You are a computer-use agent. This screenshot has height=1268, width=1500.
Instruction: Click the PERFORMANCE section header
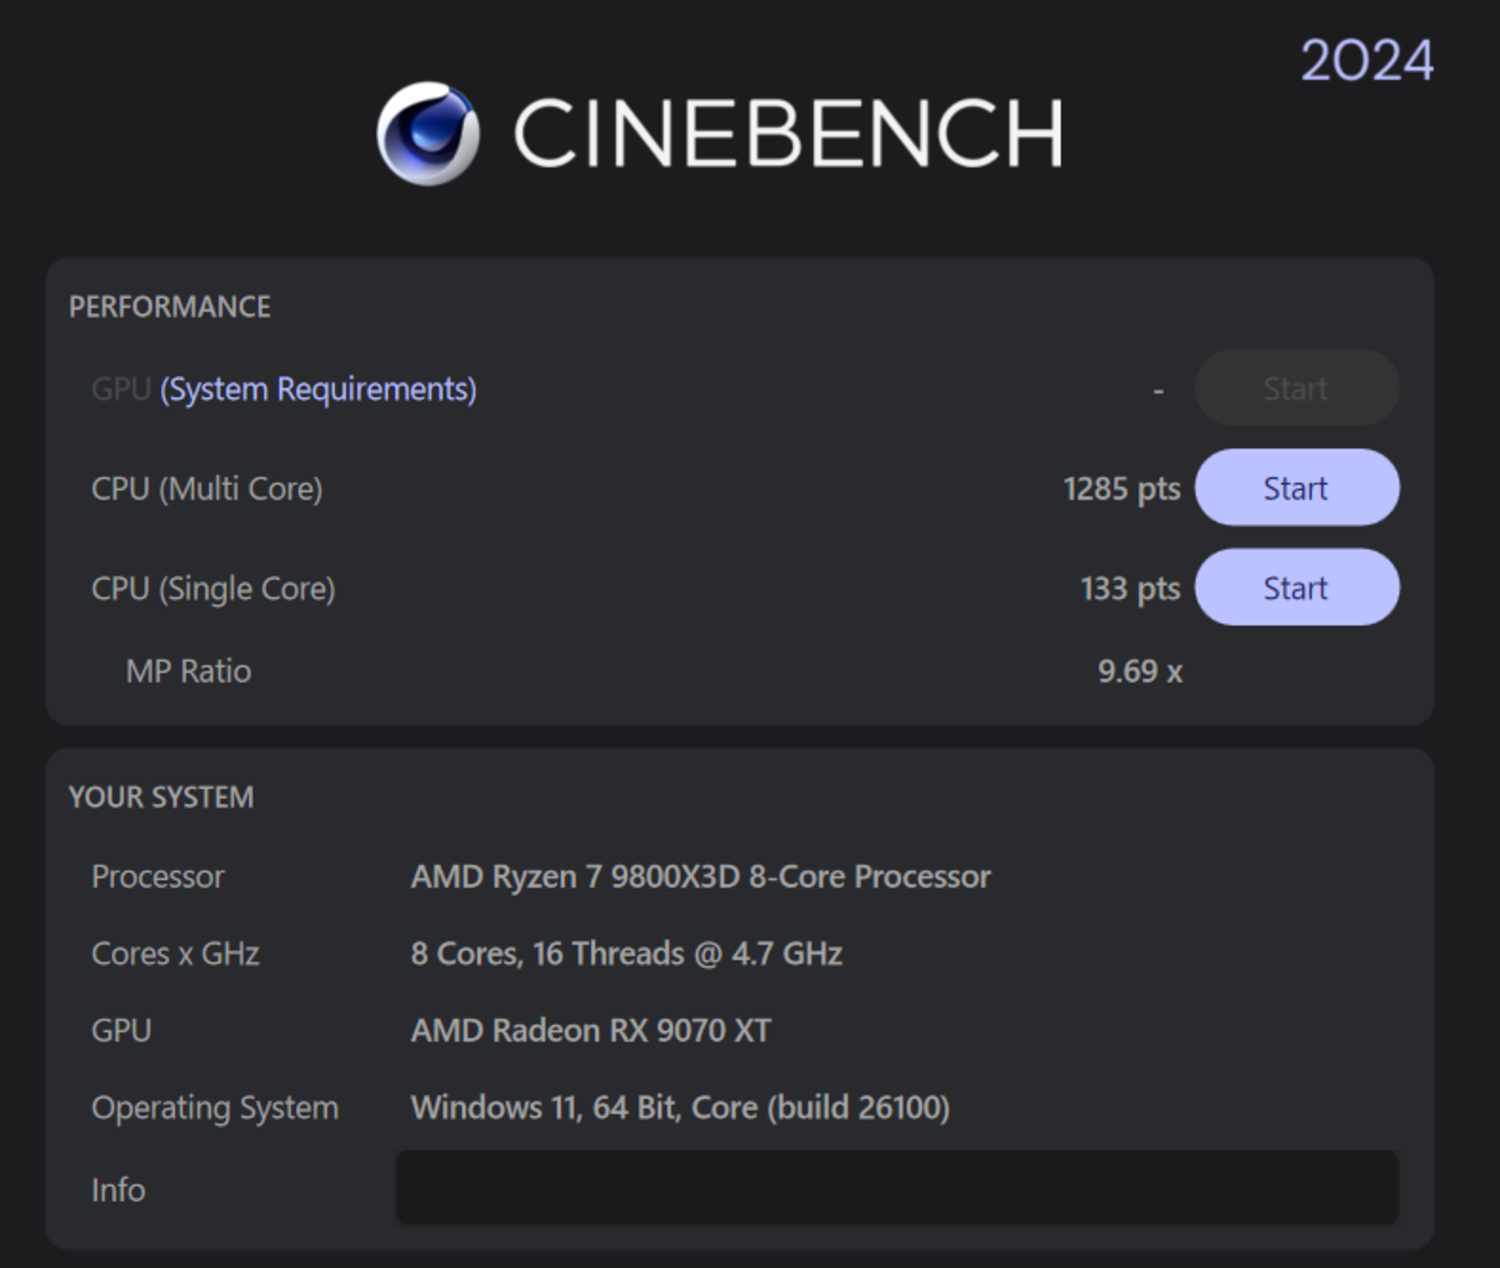170,307
